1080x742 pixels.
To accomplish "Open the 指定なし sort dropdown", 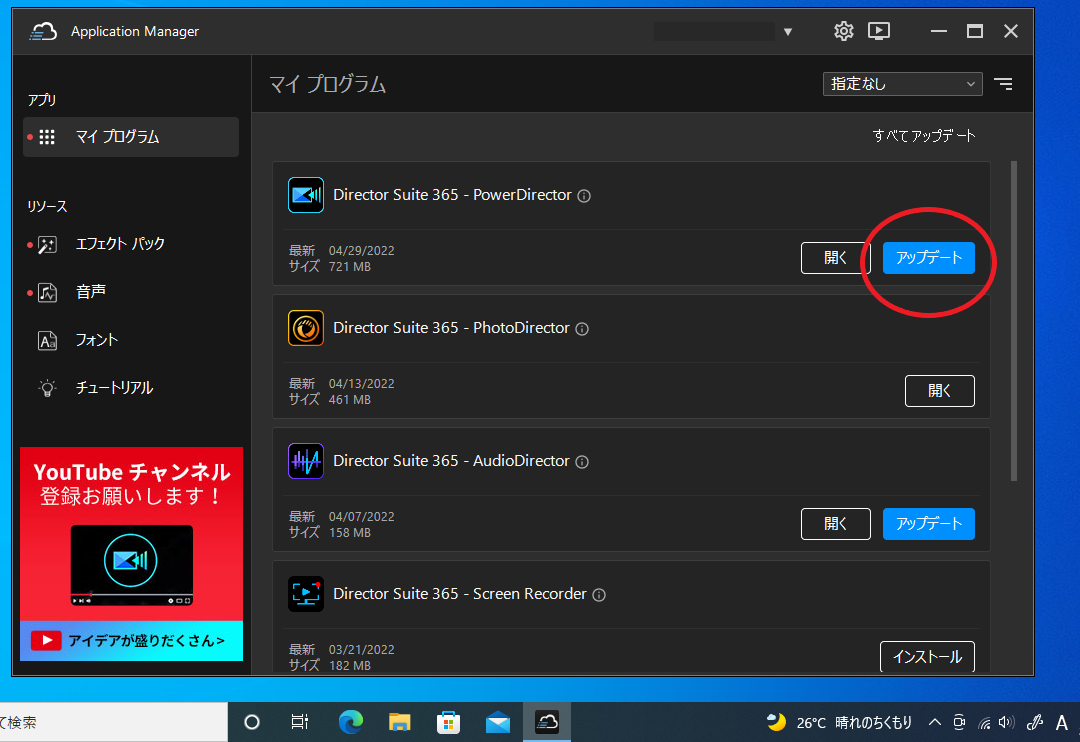I will point(901,84).
